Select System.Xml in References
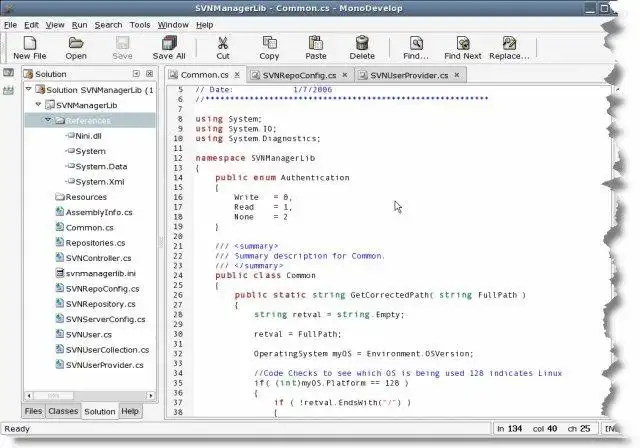This screenshot has height=448, width=640. click(x=100, y=182)
